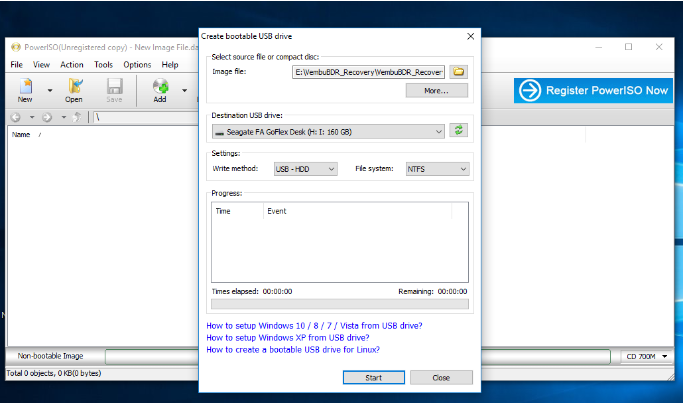The image size is (683, 406).
Task: Open the File system dropdown
Action: point(438,169)
